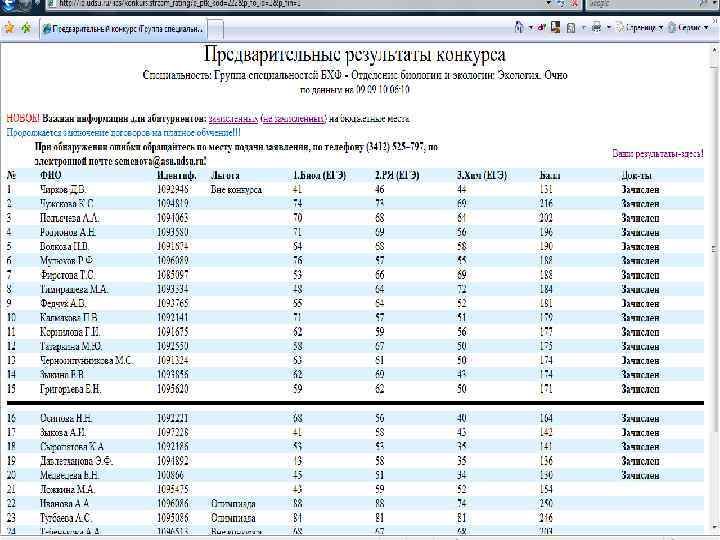The image size is (720, 540).
Task: Click the Идентиф. column header
Action: tap(177, 175)
